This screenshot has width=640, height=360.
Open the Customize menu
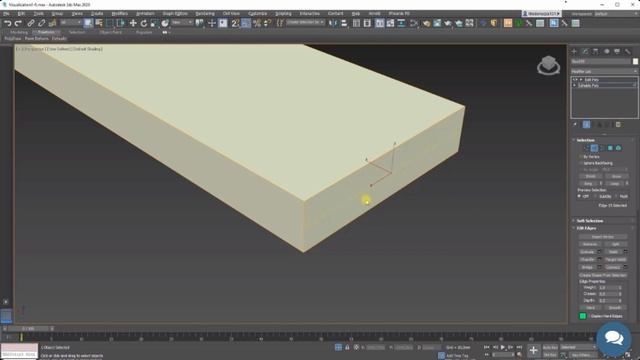pos(258,14)
